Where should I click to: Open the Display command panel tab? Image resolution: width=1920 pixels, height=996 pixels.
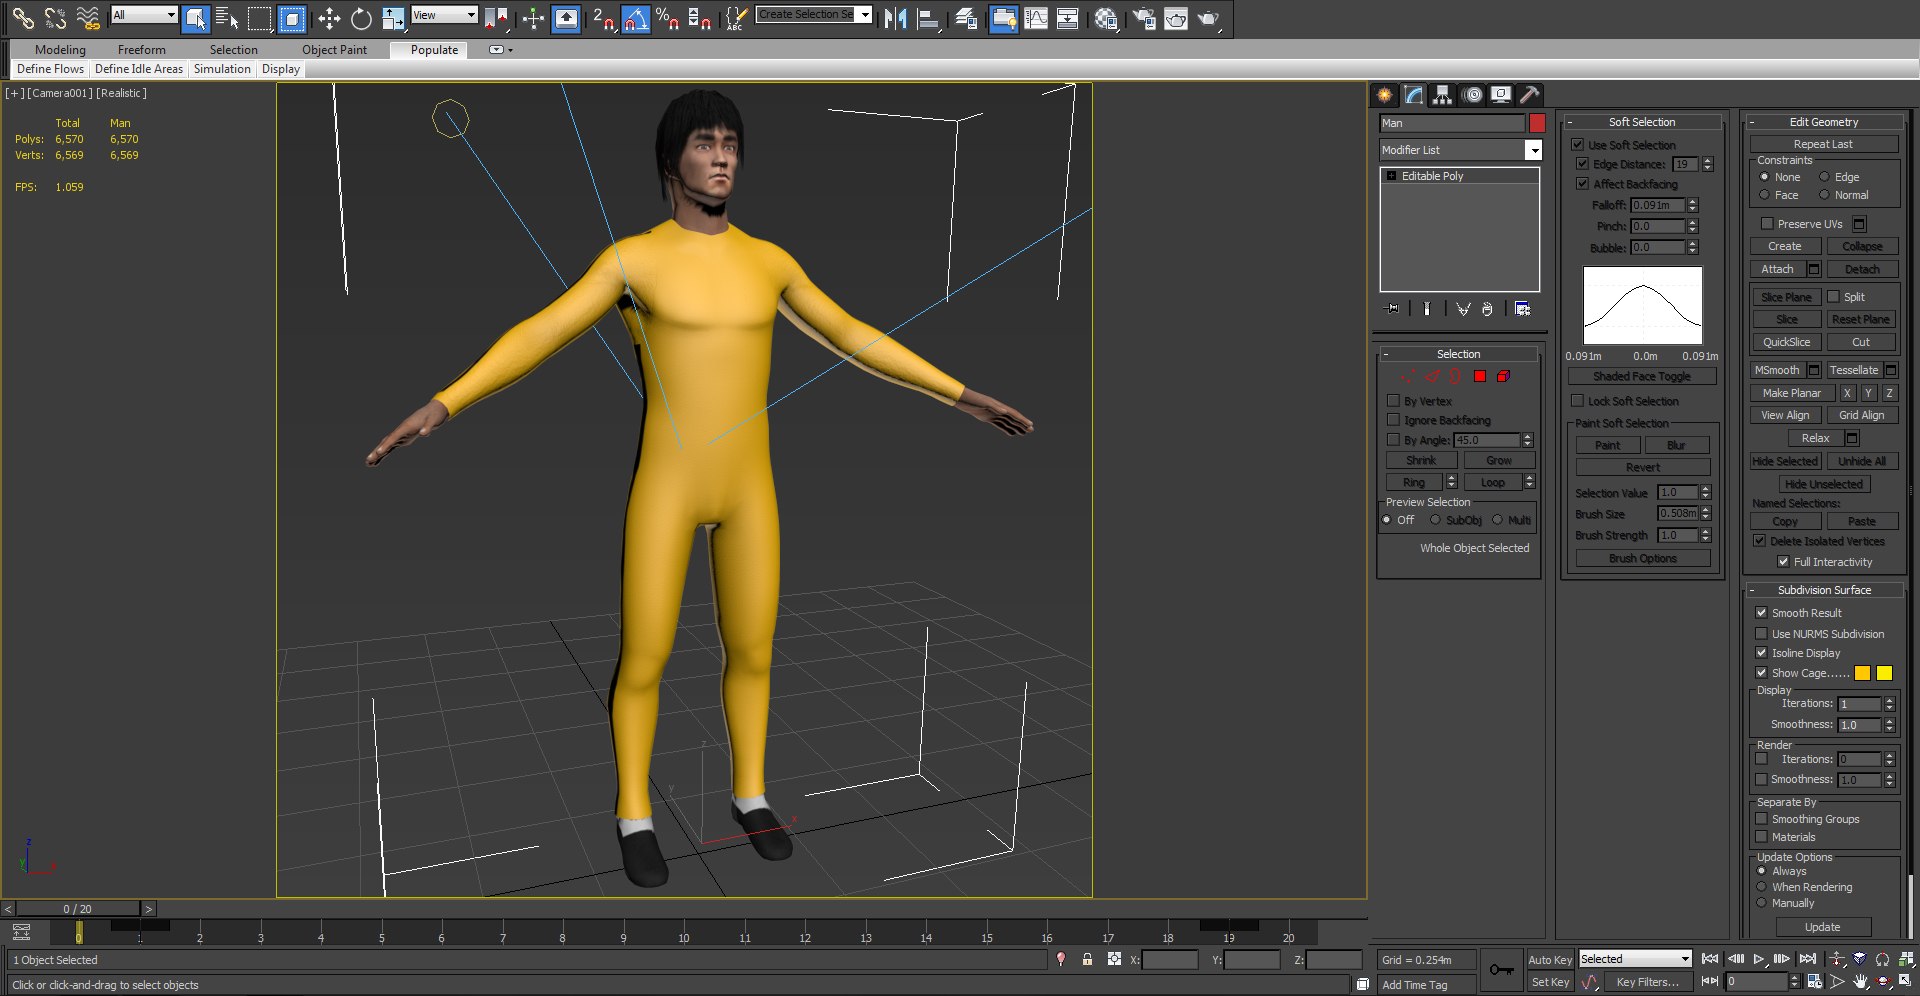click(x=1501, y=94)
